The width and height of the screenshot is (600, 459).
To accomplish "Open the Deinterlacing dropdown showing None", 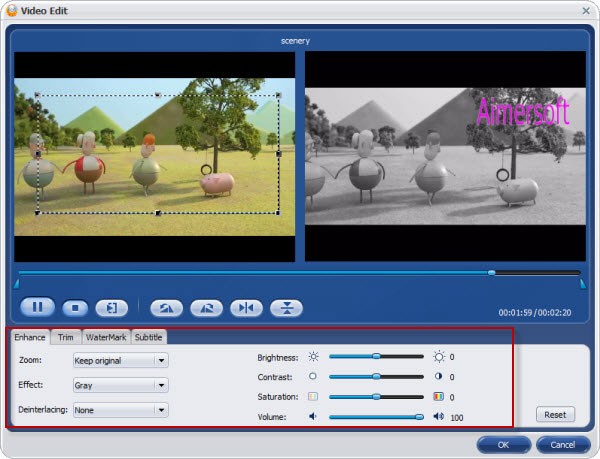I will point(121,410).
